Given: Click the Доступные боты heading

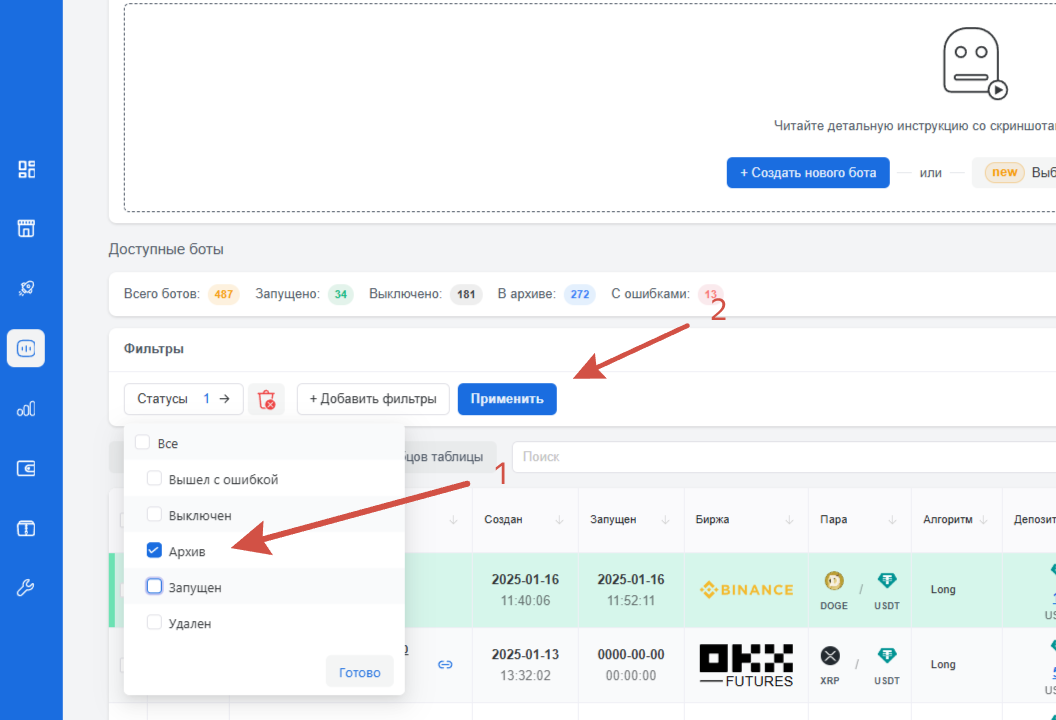Looking at the screenshot, I should tap(166, 249).
